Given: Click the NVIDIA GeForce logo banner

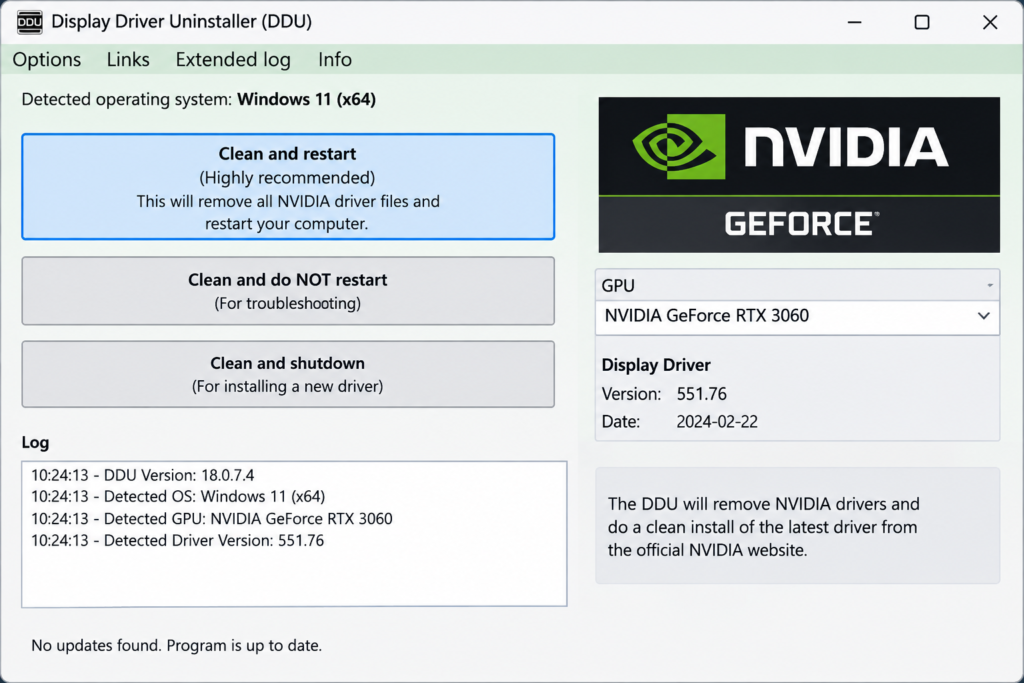Looking at the screenshot, I should [799, 175].
